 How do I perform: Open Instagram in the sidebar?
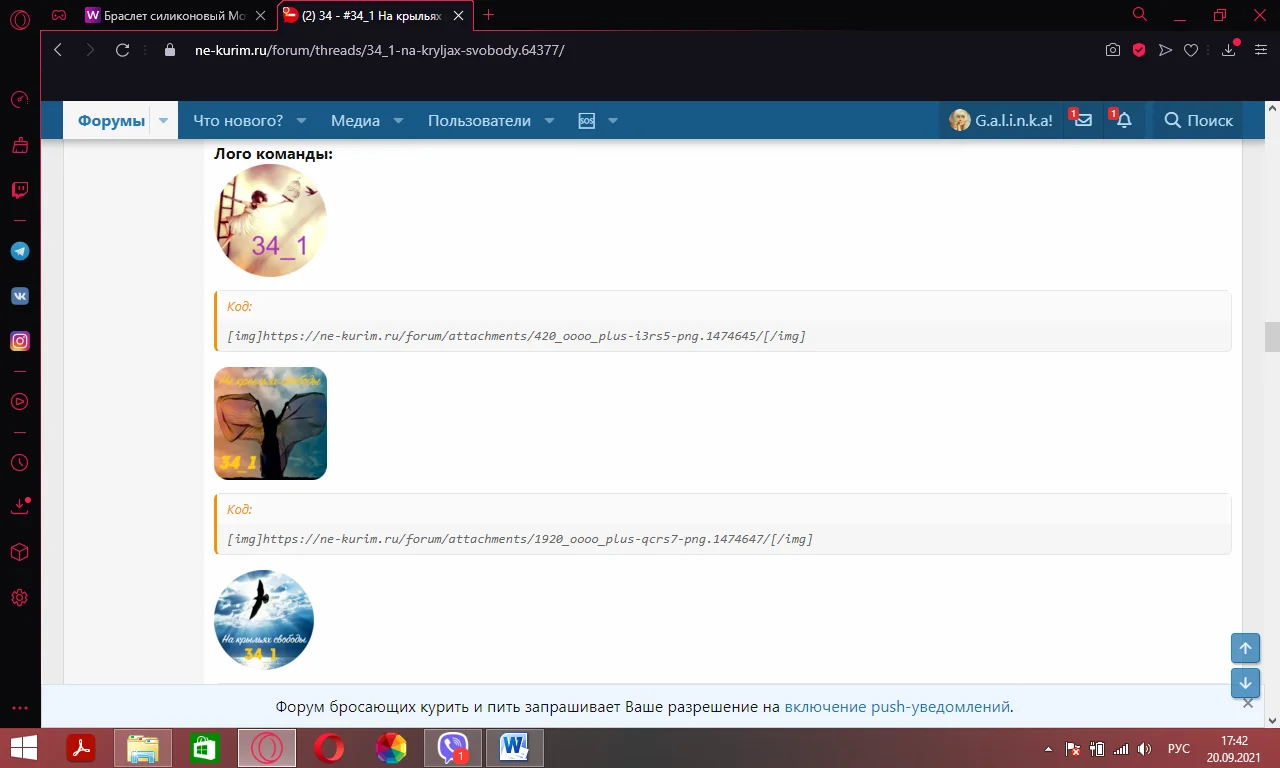pos(20,341)
